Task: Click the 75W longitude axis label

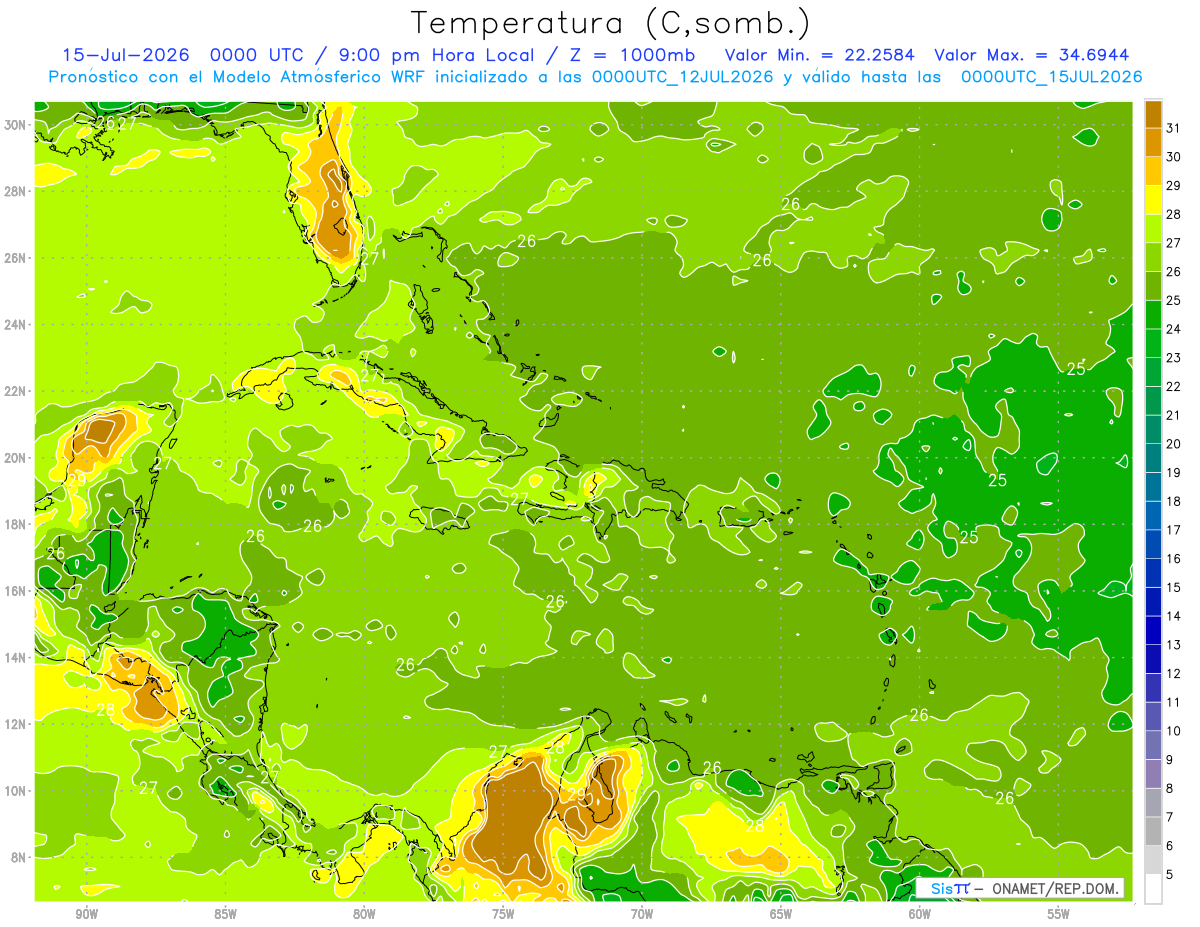Action: pos(503,913)
